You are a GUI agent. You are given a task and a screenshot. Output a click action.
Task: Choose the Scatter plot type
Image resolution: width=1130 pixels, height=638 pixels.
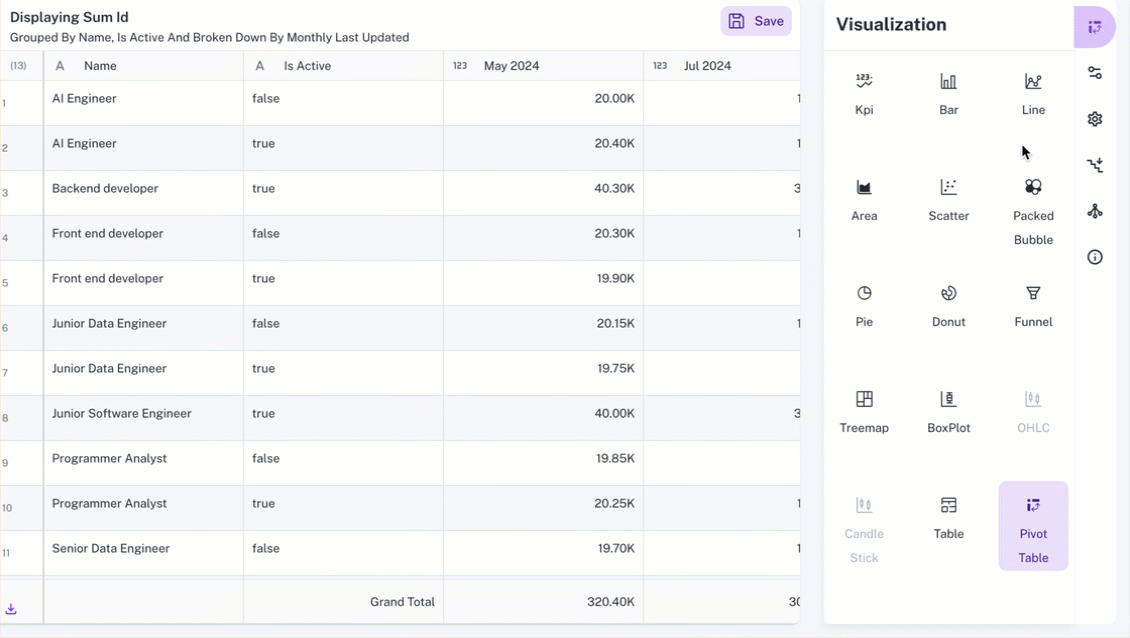click(x=948, y=200)
